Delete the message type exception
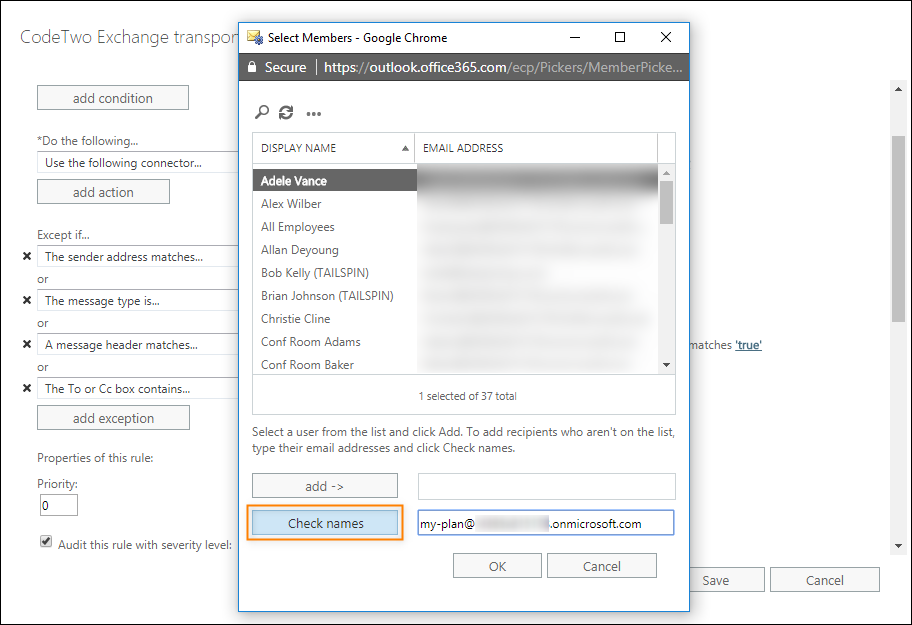 point(27,300)
